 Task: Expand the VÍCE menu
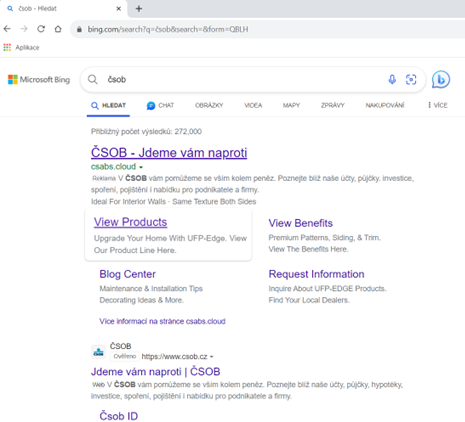(x=438, y=105)
